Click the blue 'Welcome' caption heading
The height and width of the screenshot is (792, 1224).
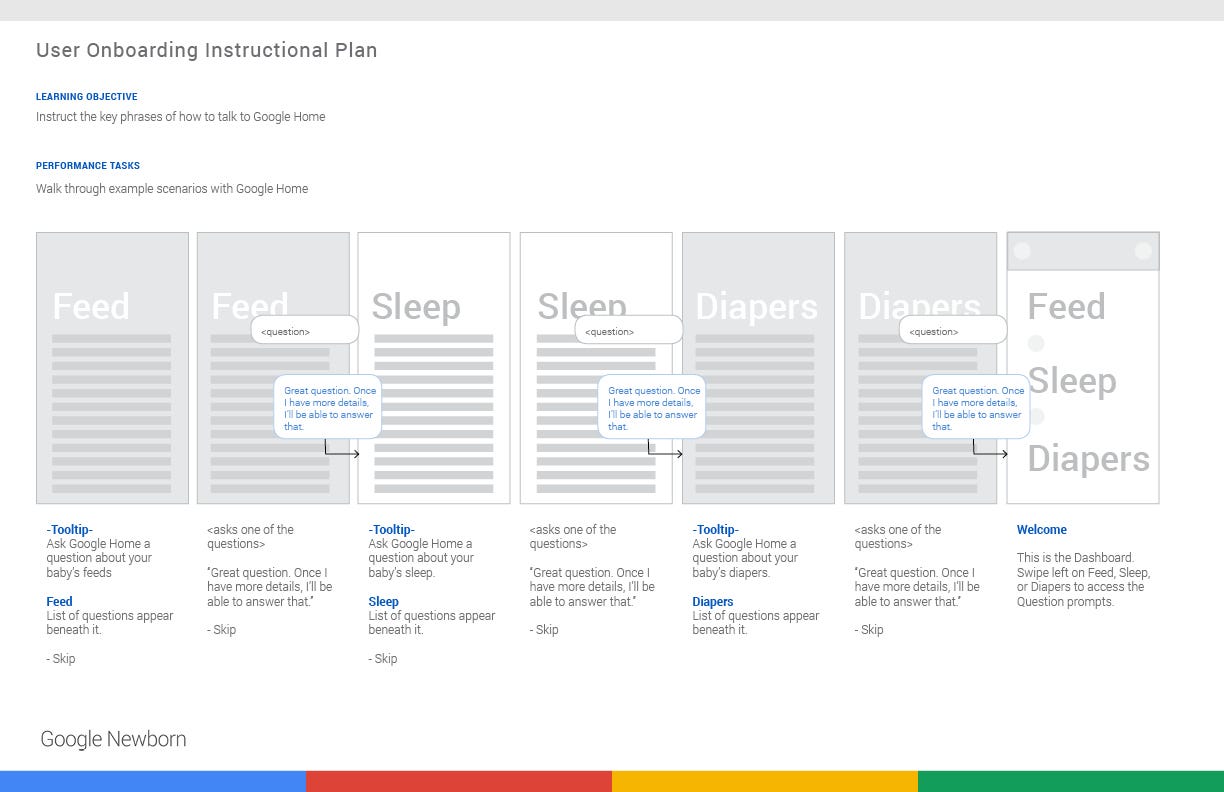tap(1042, 530)
